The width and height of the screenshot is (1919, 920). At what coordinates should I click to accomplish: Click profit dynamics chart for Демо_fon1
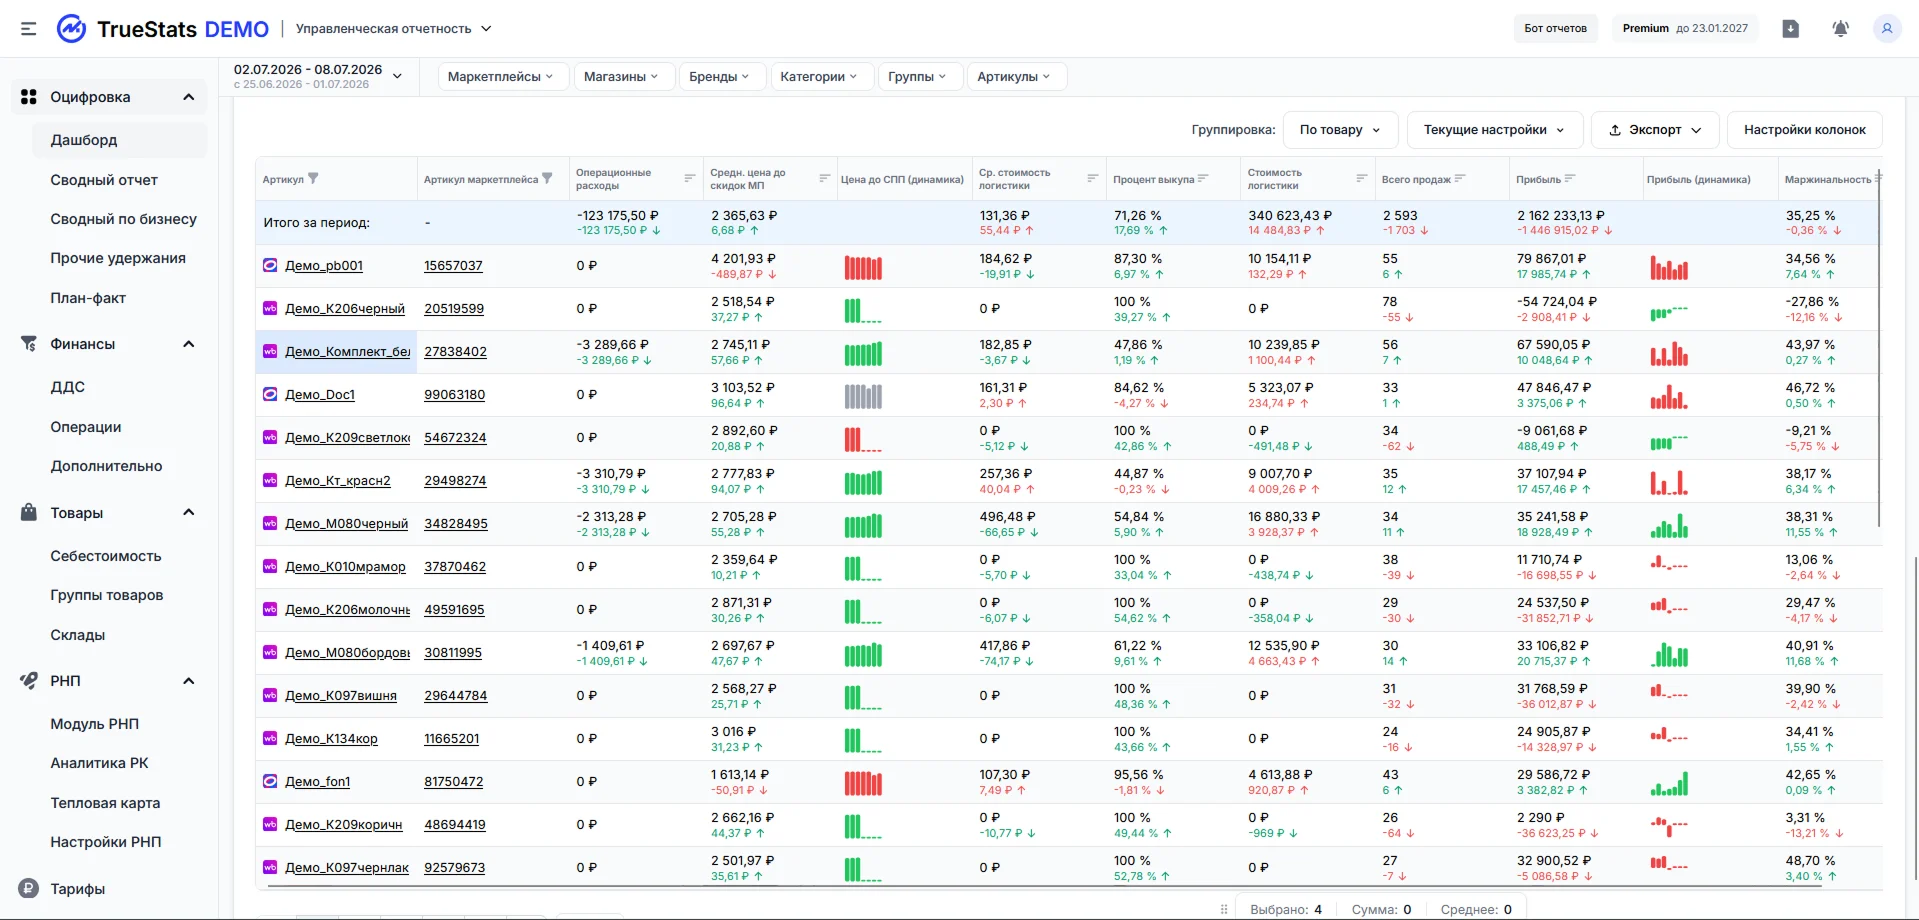1669,783
